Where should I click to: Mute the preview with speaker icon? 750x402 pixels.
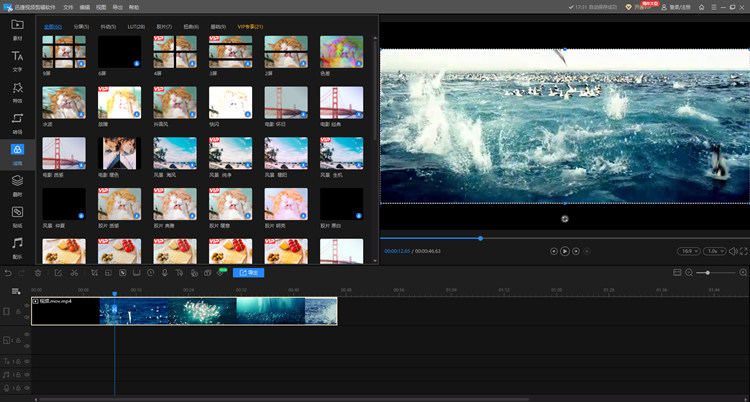(x=733, y=251)
